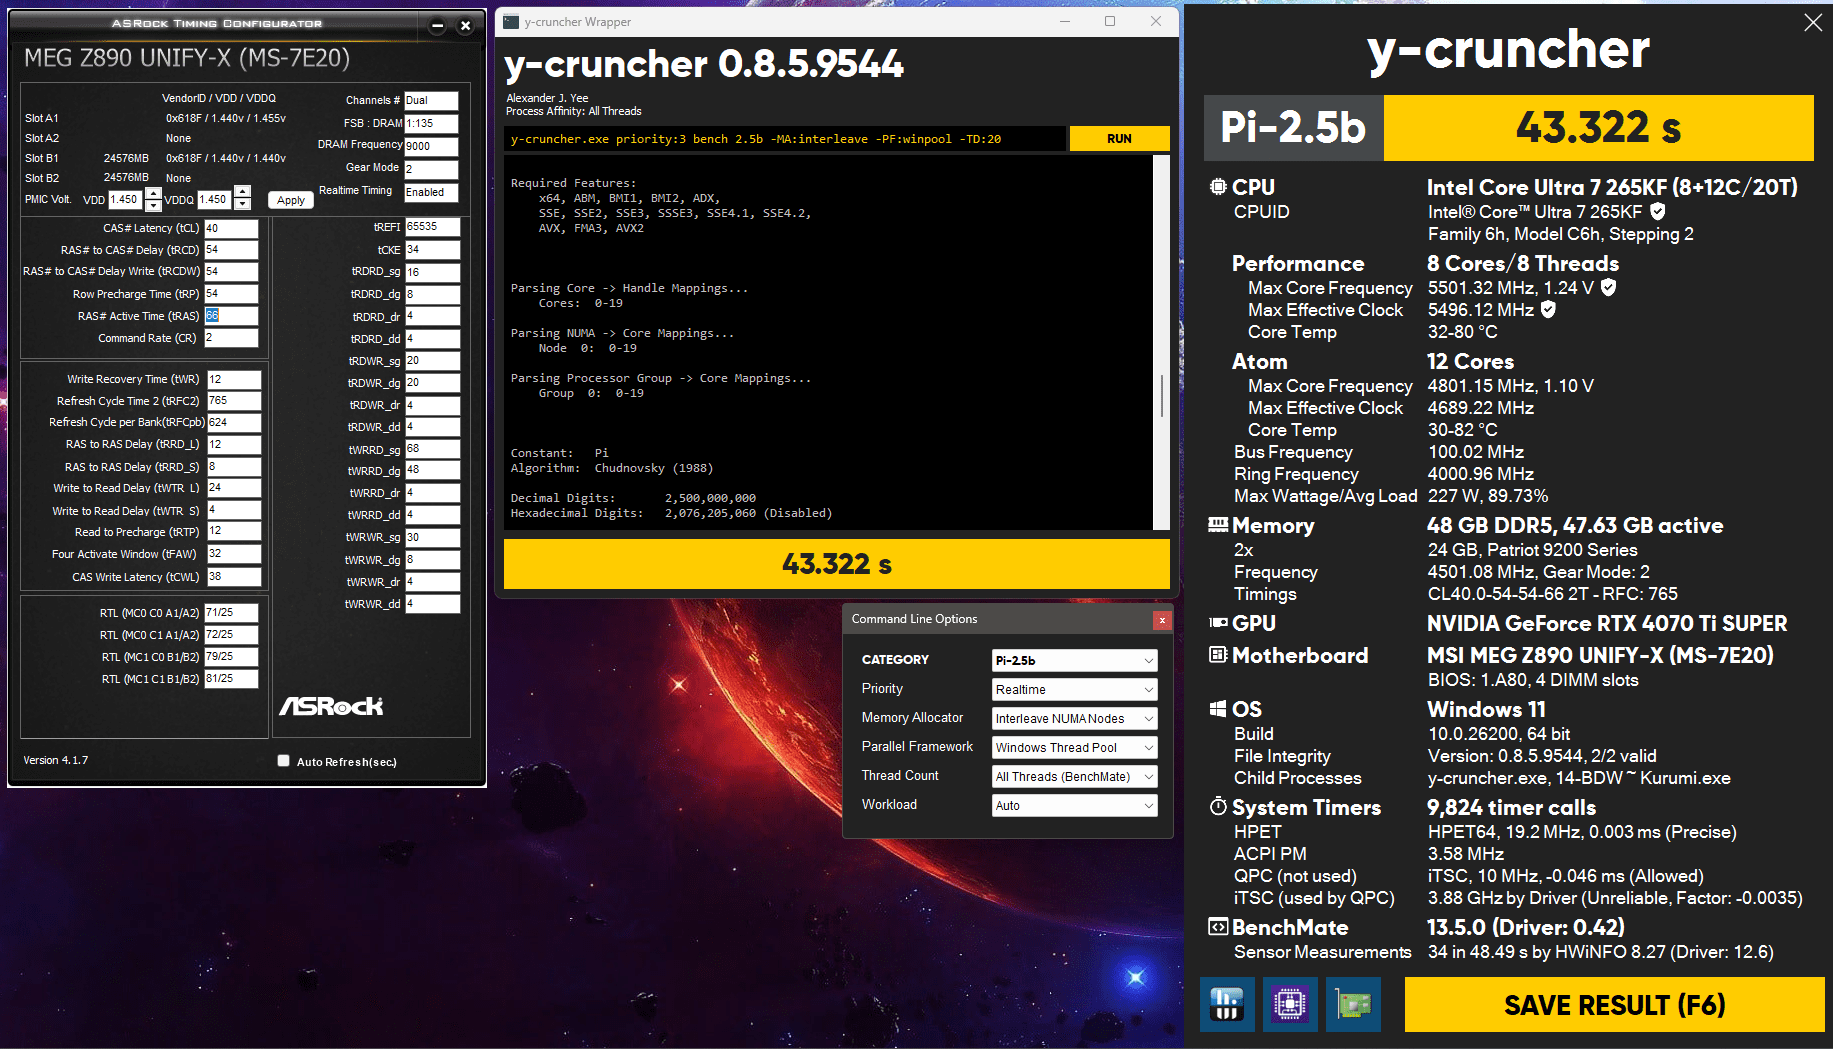Click the Command Rate (CR) value field
Screen dimensions: 1833x1049
point(231,338)
